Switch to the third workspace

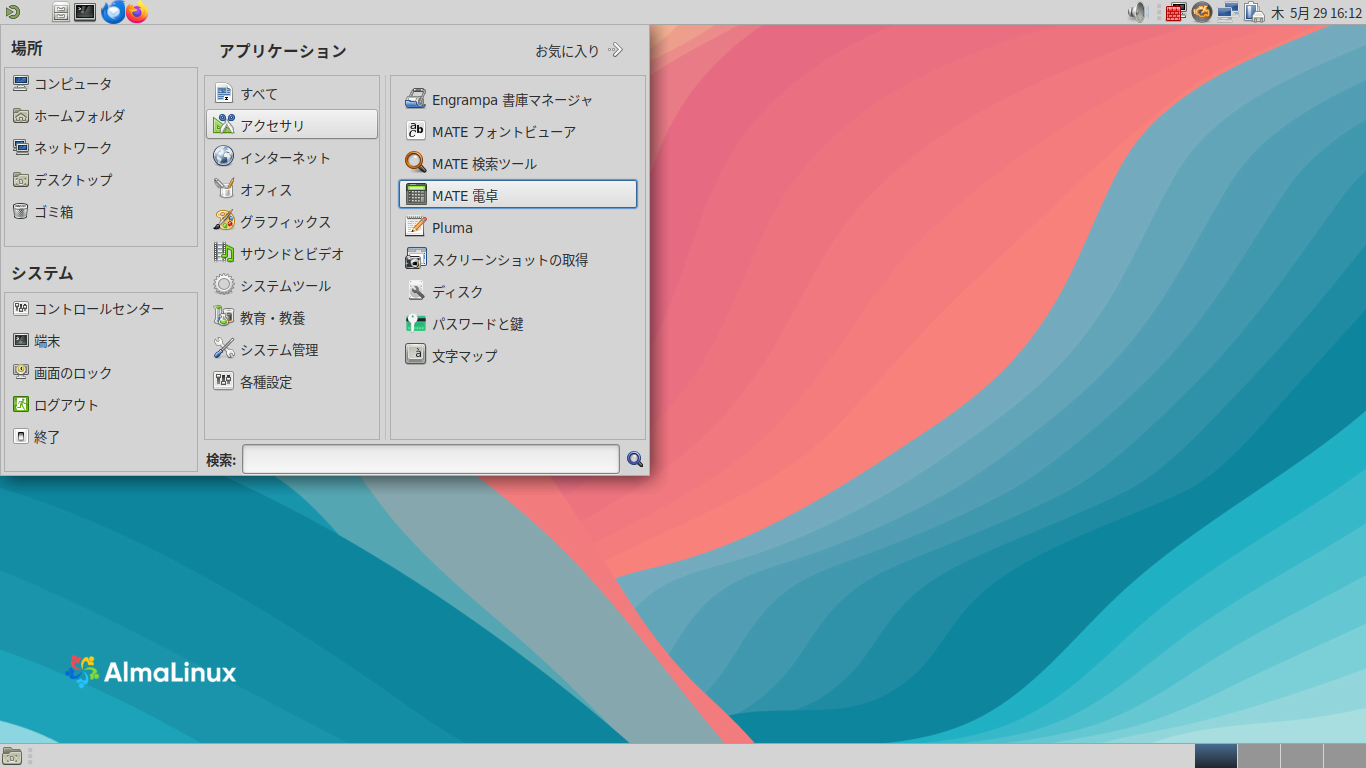point(1301,756)
